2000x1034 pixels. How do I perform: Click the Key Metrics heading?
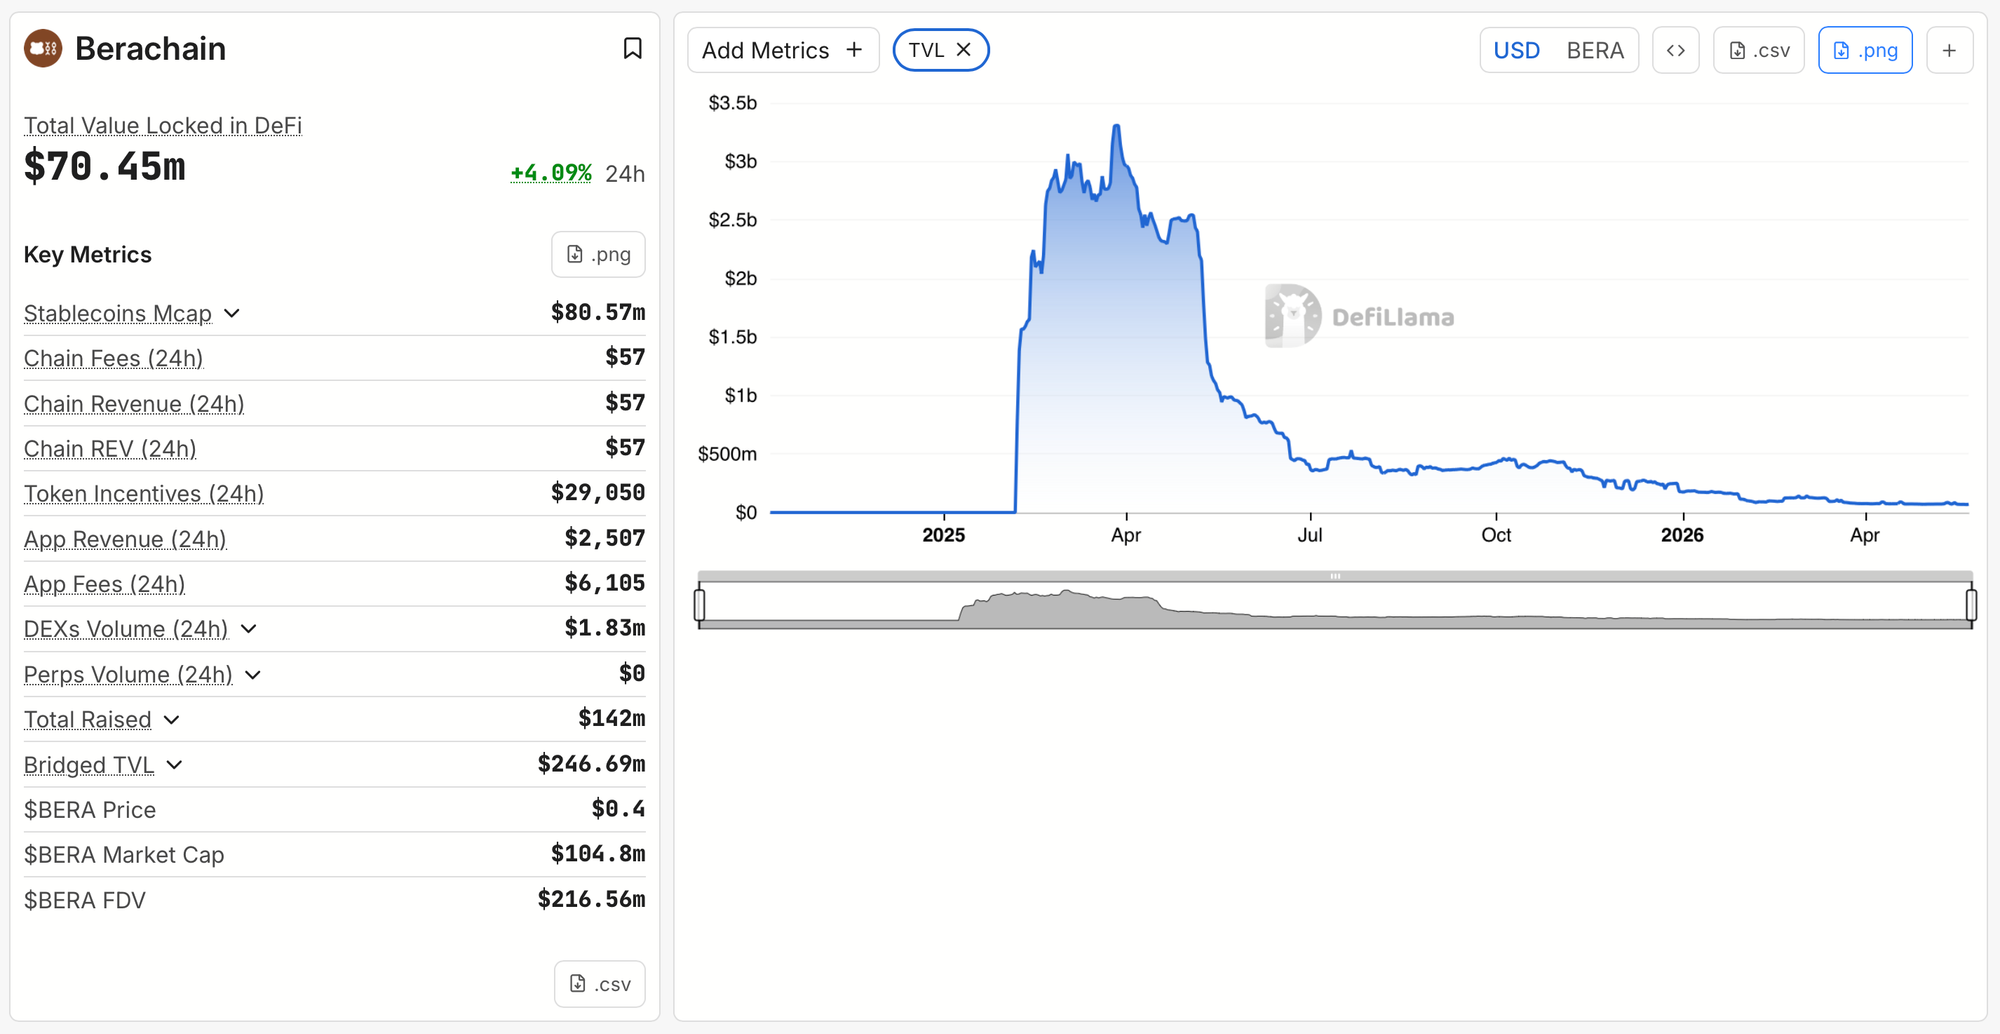[x=88, y=255]
